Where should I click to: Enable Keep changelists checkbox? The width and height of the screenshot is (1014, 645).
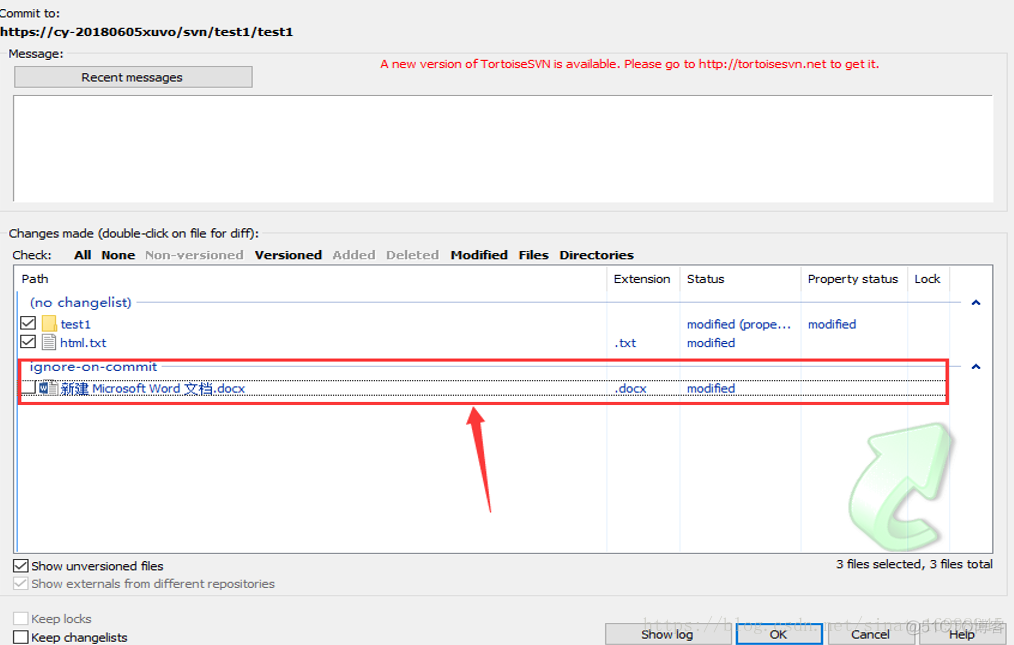[21, 637]
